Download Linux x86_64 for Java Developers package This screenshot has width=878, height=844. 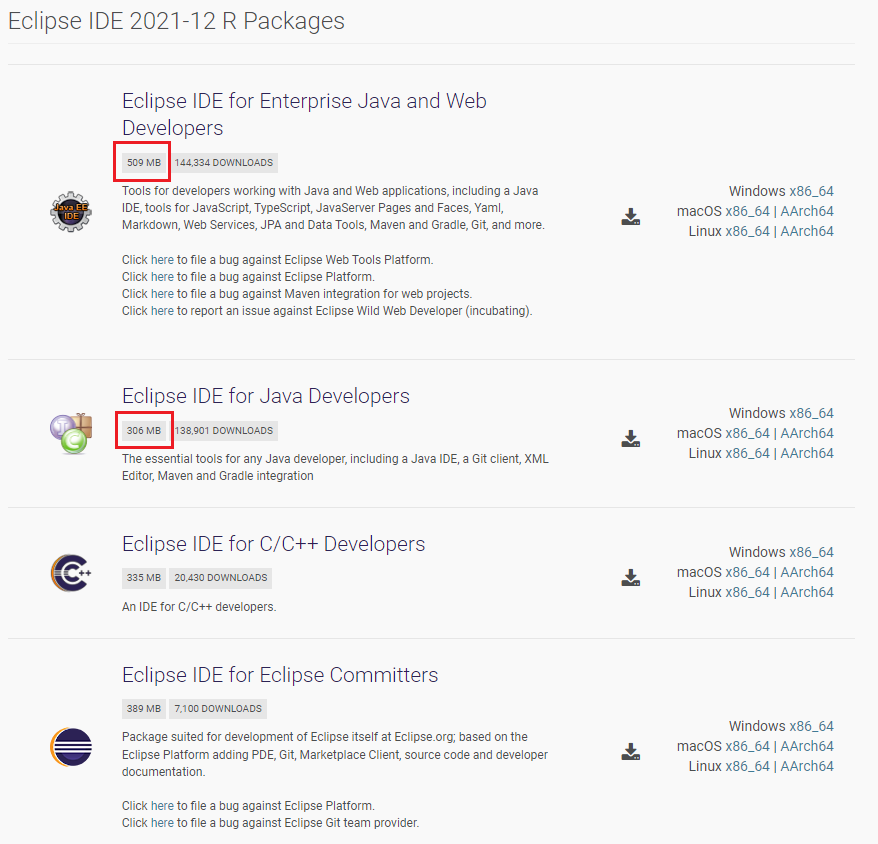click(747, 453)
